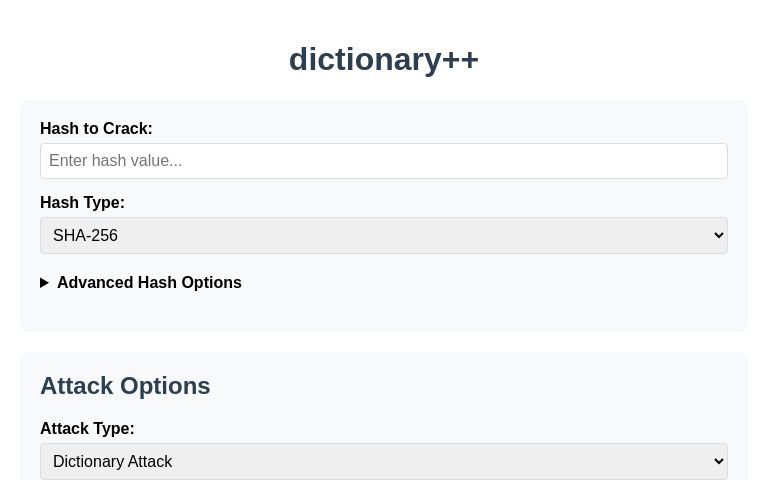Click the word "Crack" in the hash label
768x480 pixels.
pyautogui.click(x=126, y=129)
